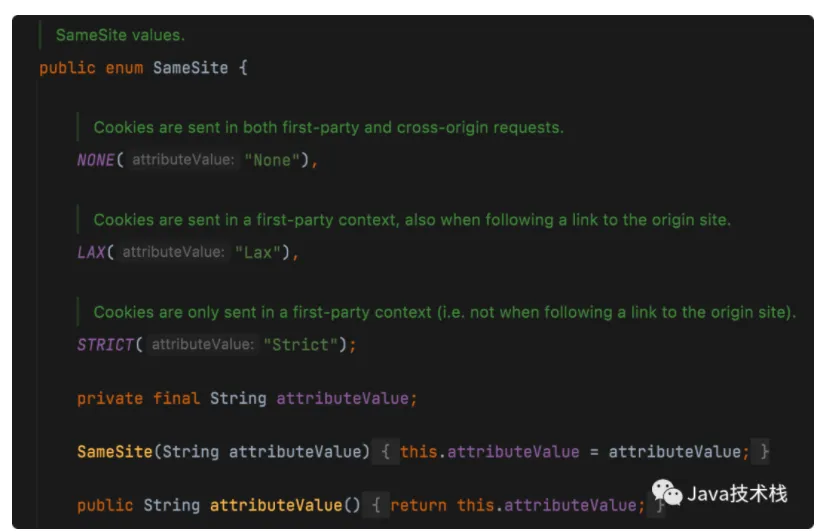The image size is (827, 531).
Task: Expand the folded SameSite constructor opening brace
Action: point(386,452)
